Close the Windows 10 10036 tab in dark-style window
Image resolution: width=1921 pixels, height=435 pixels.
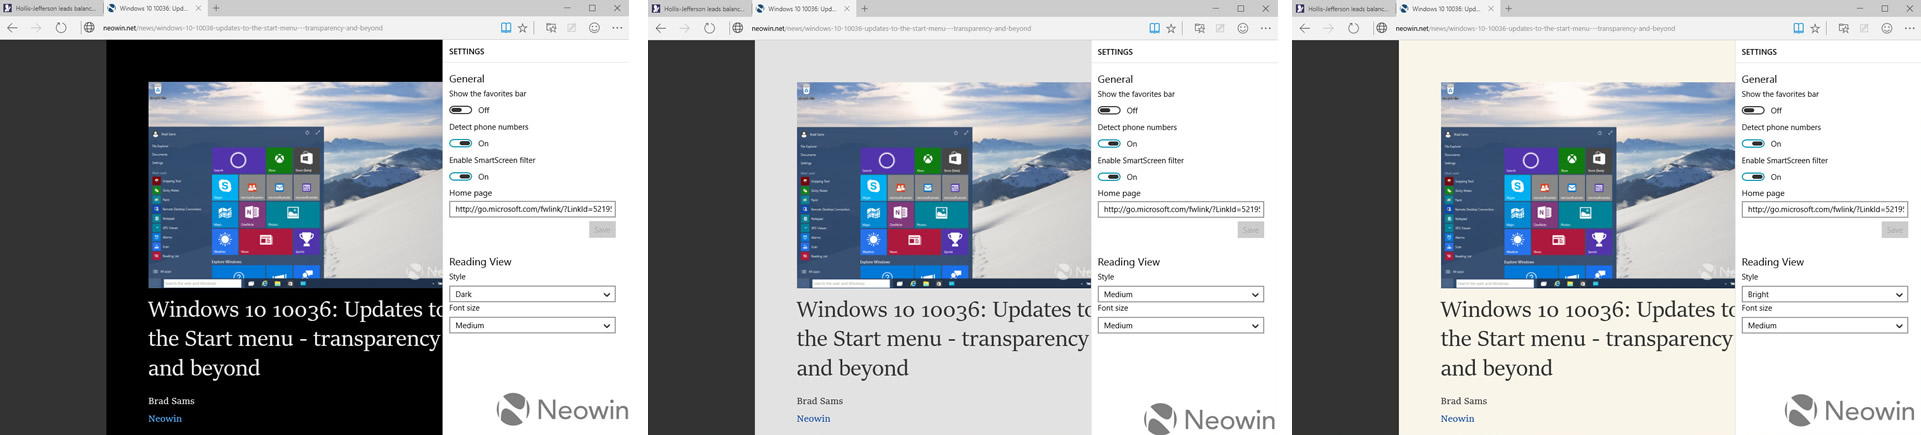197,8
